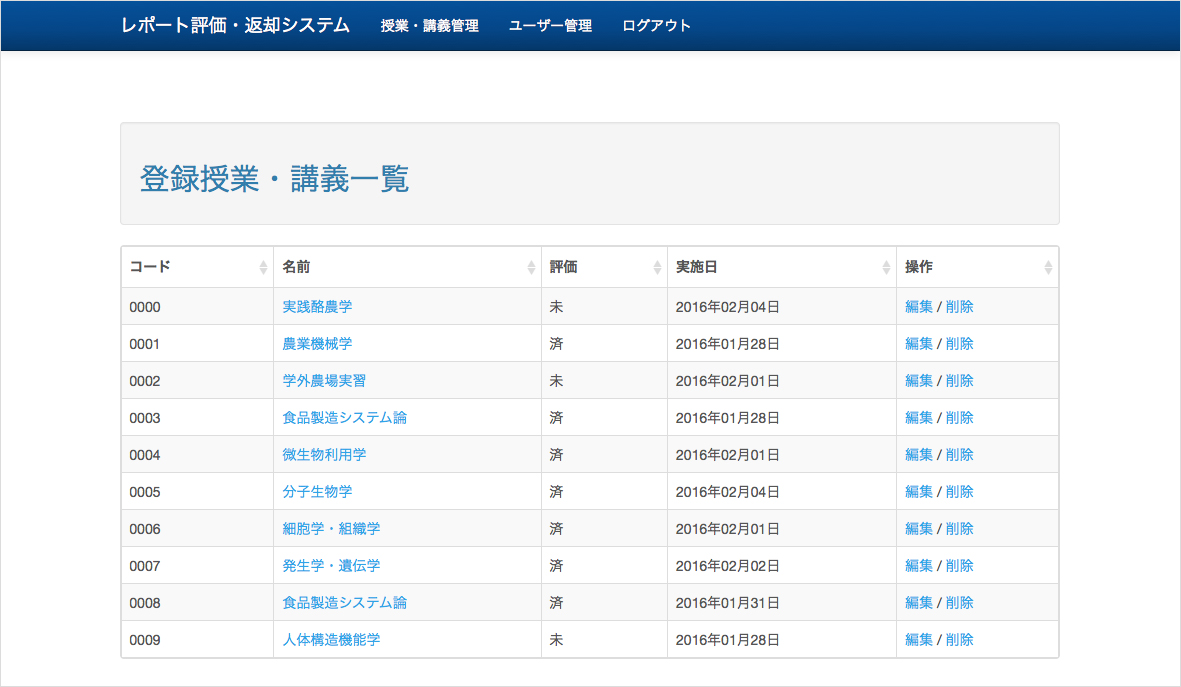Click sort arrows in コード column header
The height and width of the screenshot is (687, 1181).
pyautogui.click(x=263, y=267)
